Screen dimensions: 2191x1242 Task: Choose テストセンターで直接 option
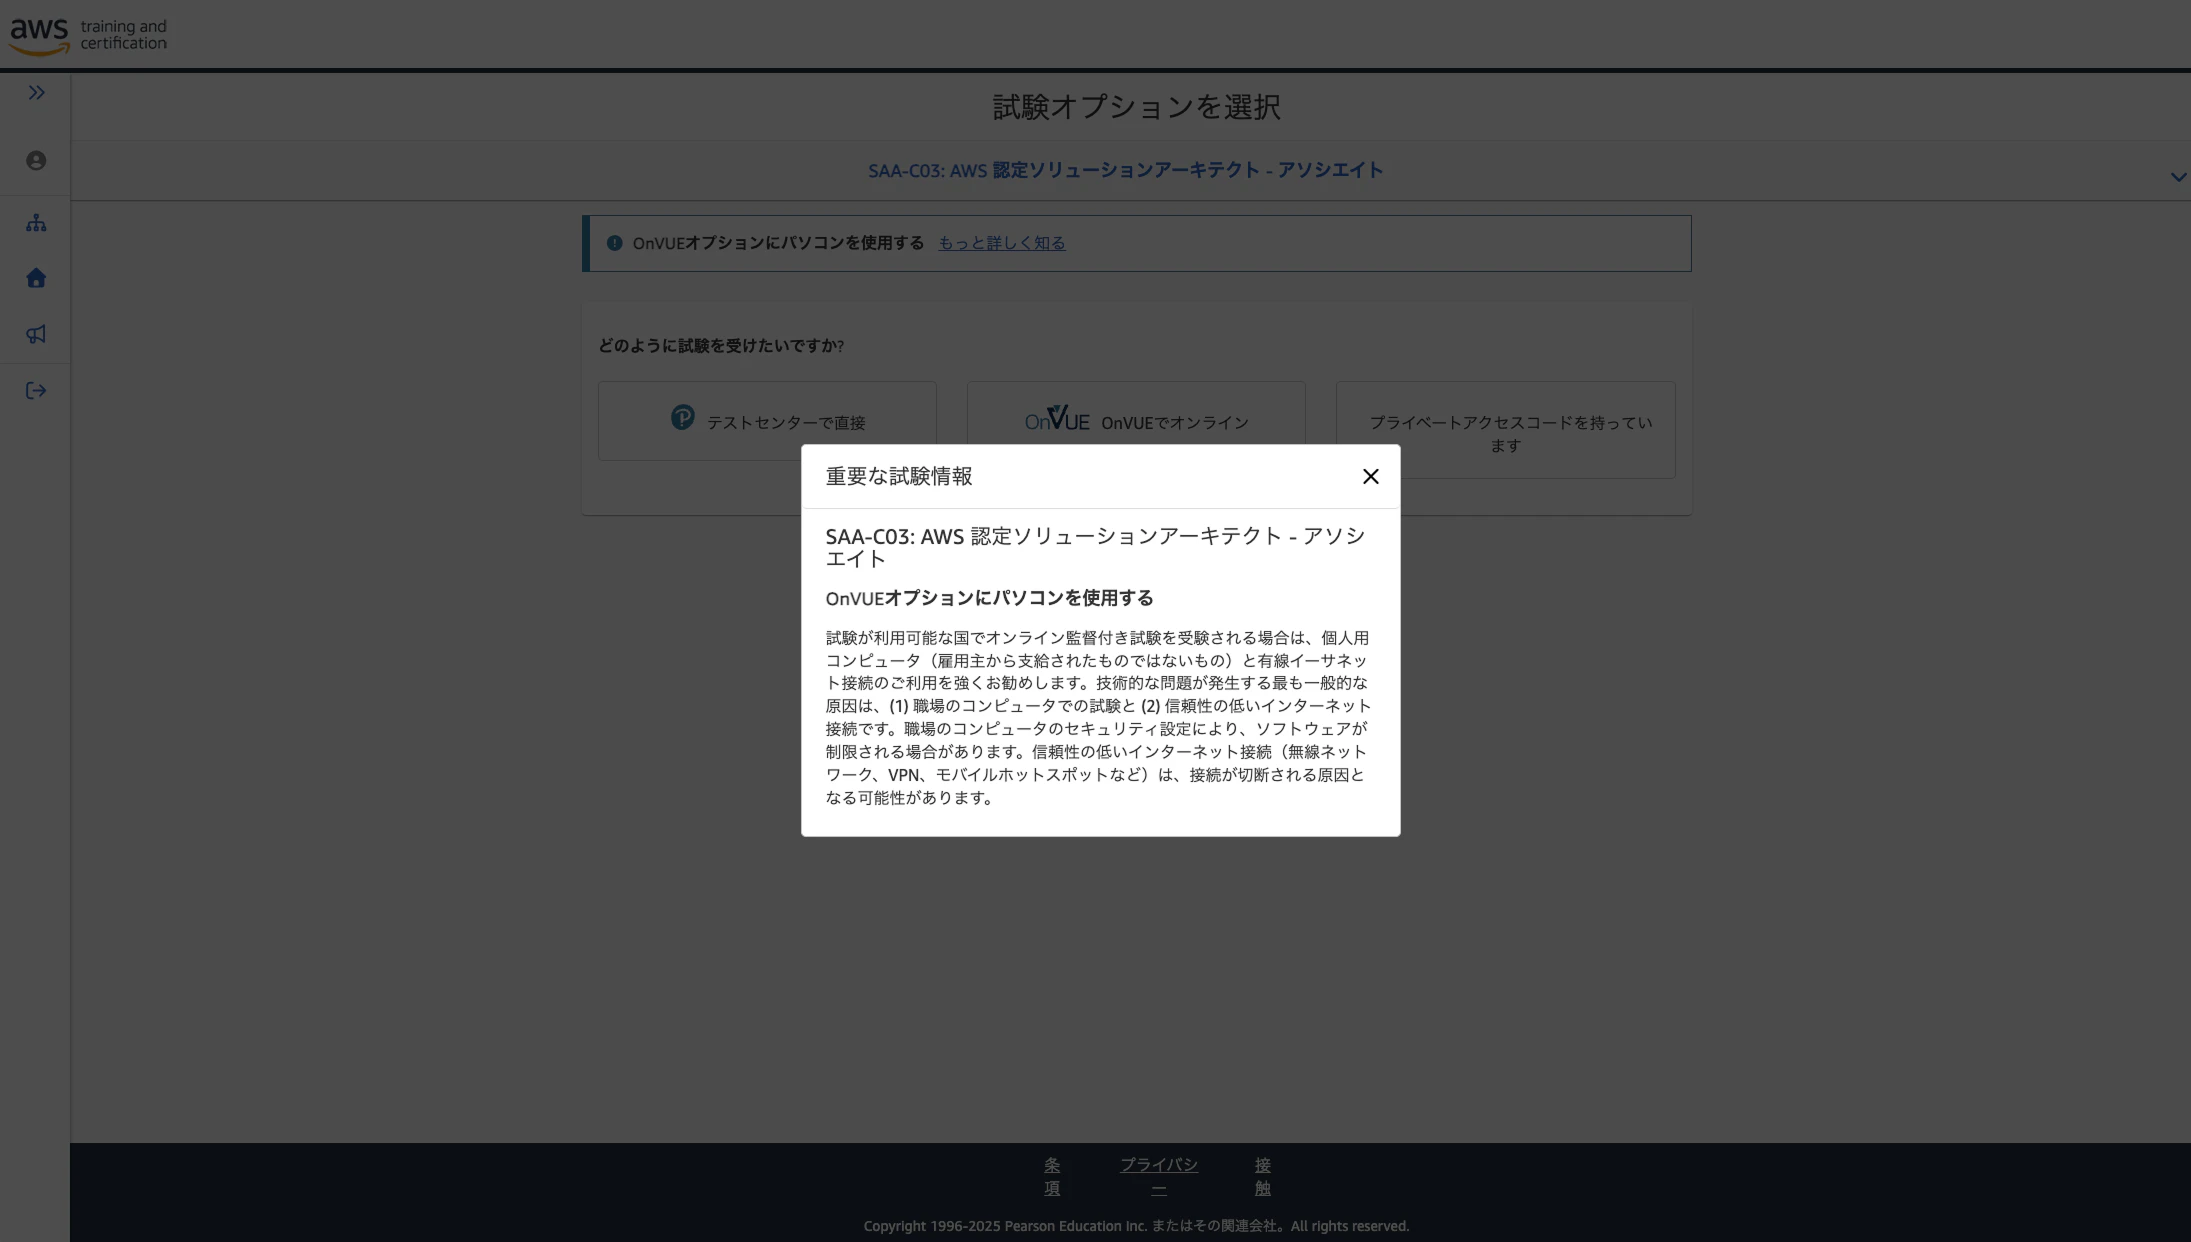click(767, 421)
